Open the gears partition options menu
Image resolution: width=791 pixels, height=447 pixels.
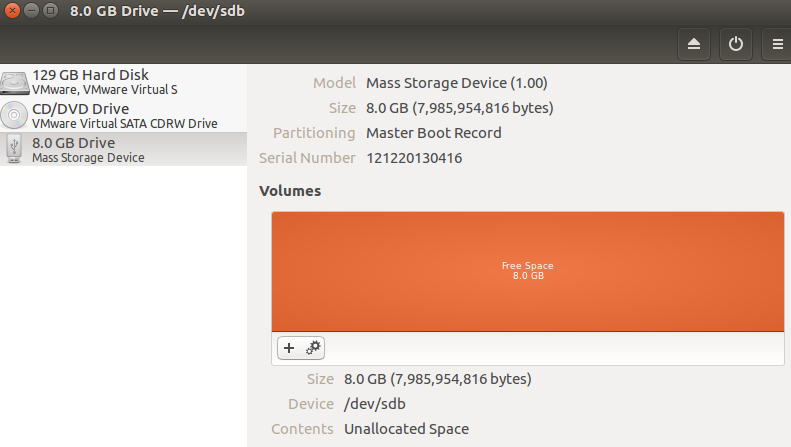coord(313,348)
